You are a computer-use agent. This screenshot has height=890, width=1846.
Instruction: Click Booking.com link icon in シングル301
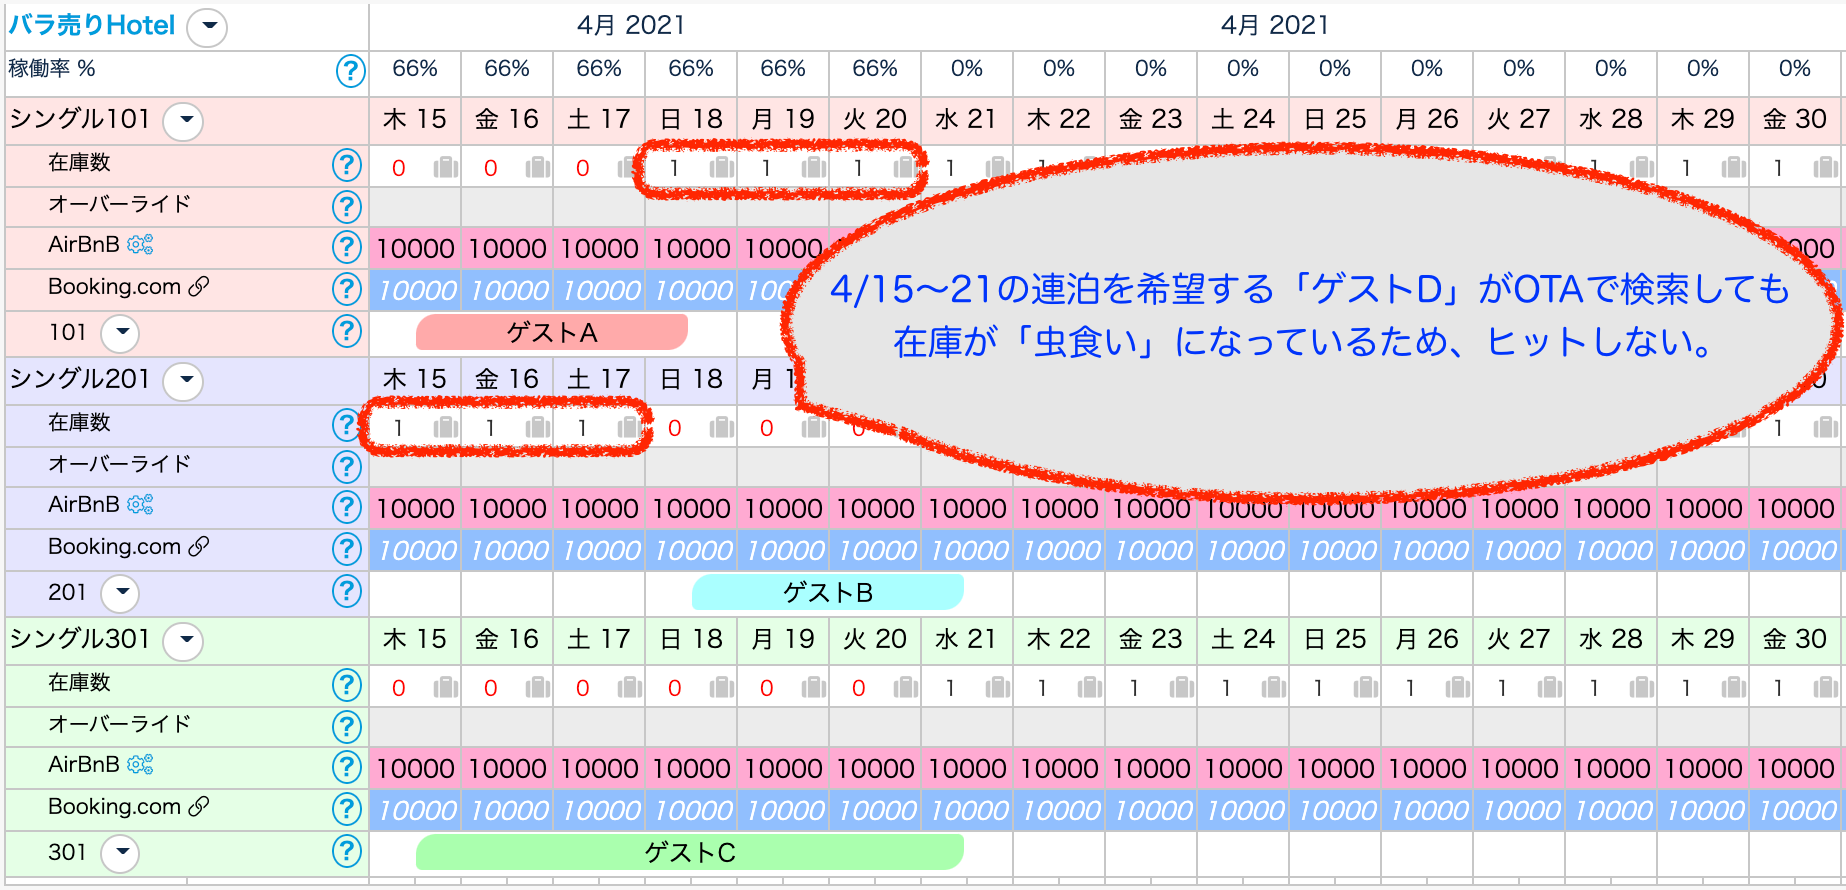[199, 807]
